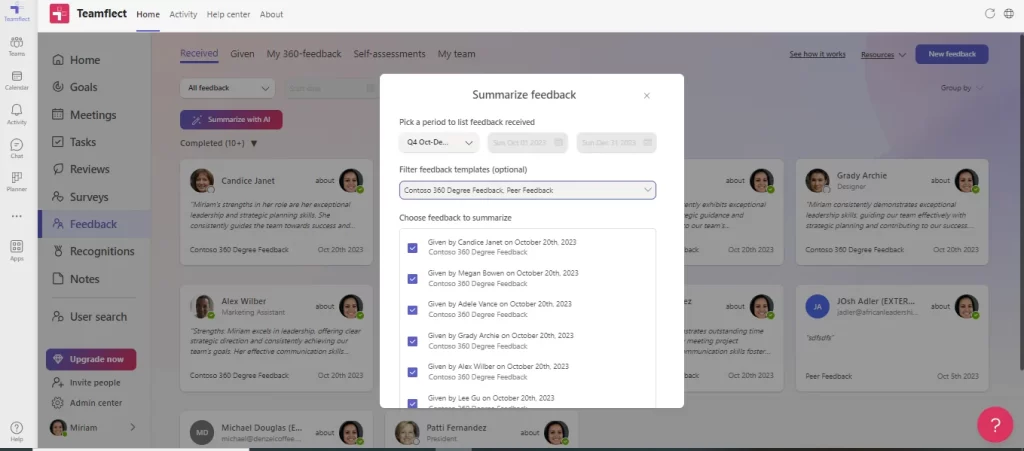Open Feedback in the sidebar
1024x451 pixels.
coord(94,224)
